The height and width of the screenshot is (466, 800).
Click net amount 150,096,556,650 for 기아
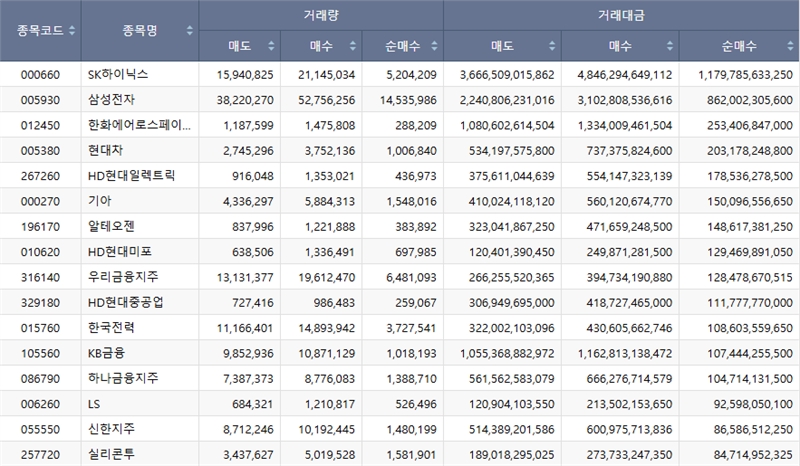[x=750, y=202]
